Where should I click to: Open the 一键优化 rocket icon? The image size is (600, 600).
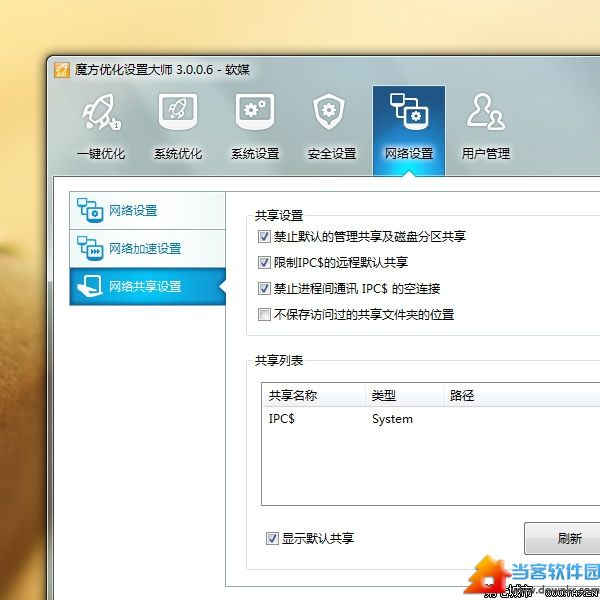coord(101,112)
